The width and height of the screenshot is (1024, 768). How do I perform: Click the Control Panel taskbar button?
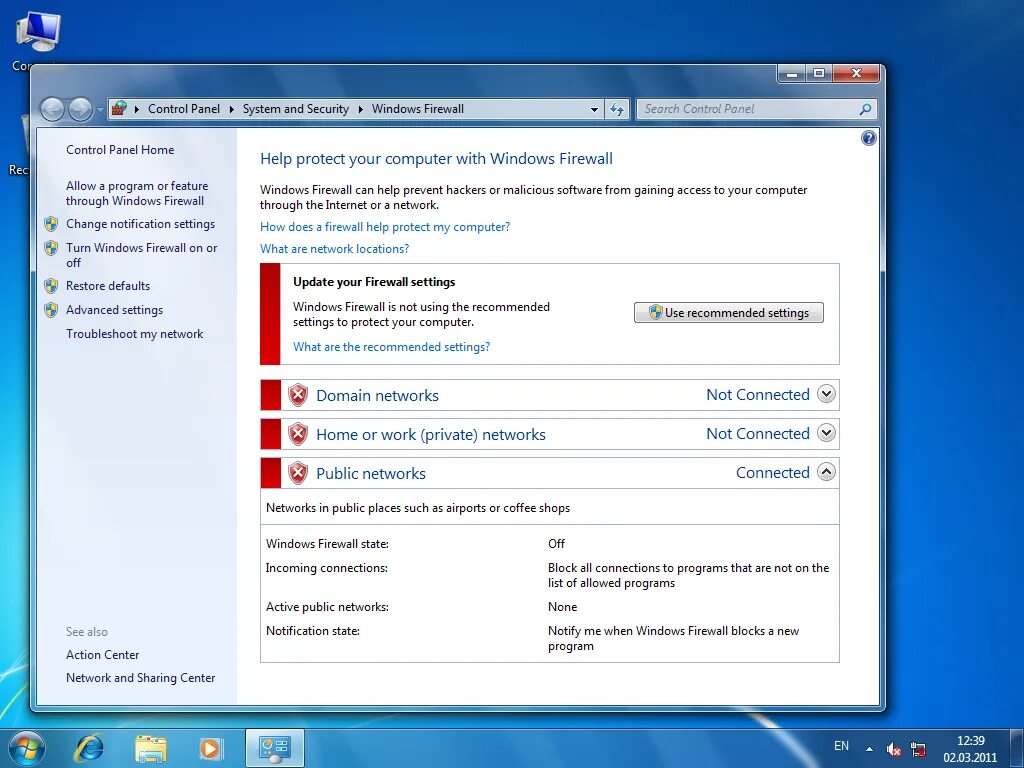pyautogui.click(x=275, y=748)
